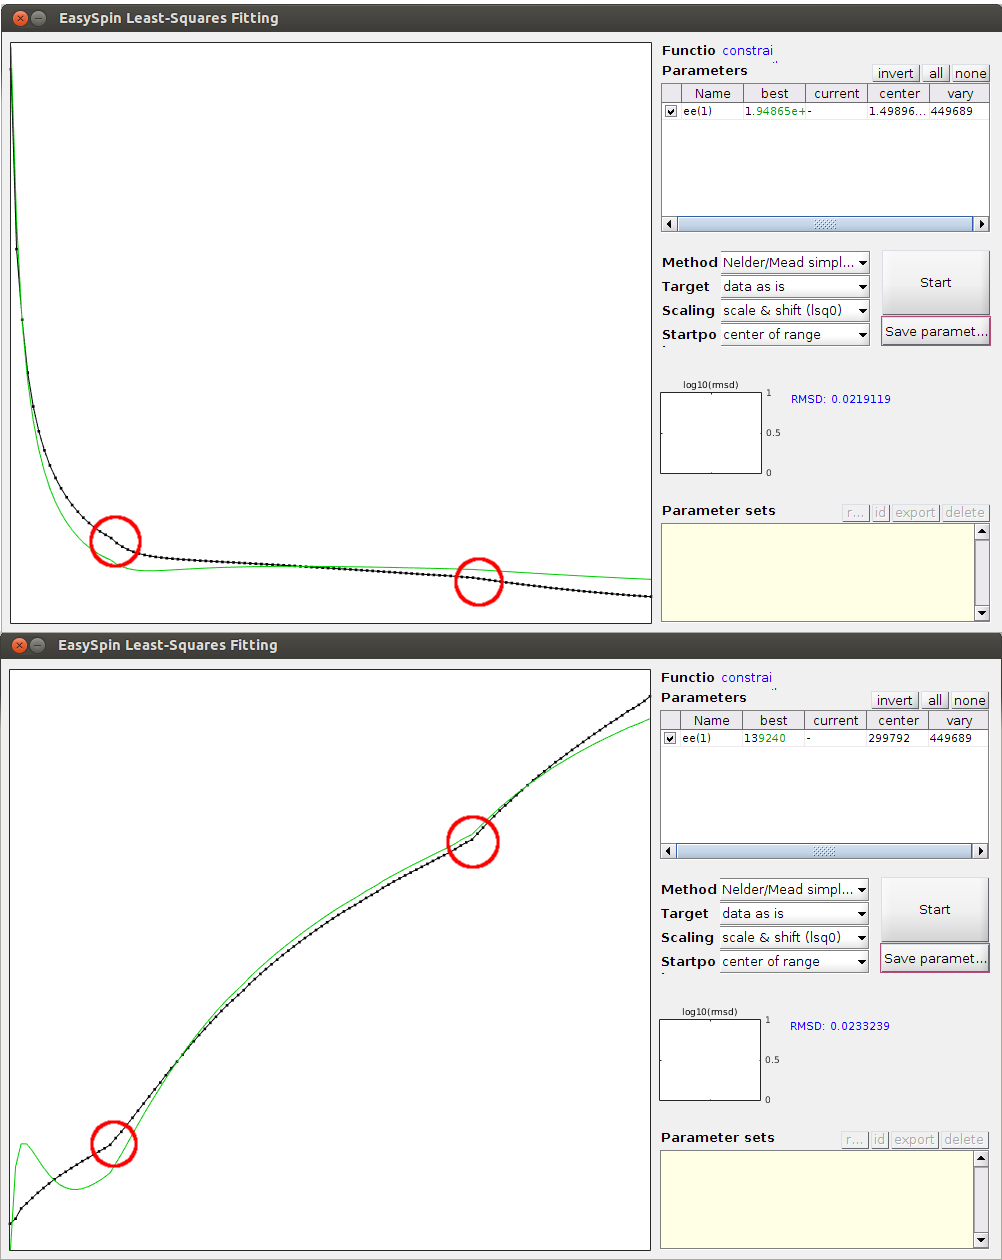Click RMSD 0.0233239 text in bottom window
Screen dimensions: 1002x1260
pos(839,1027)
